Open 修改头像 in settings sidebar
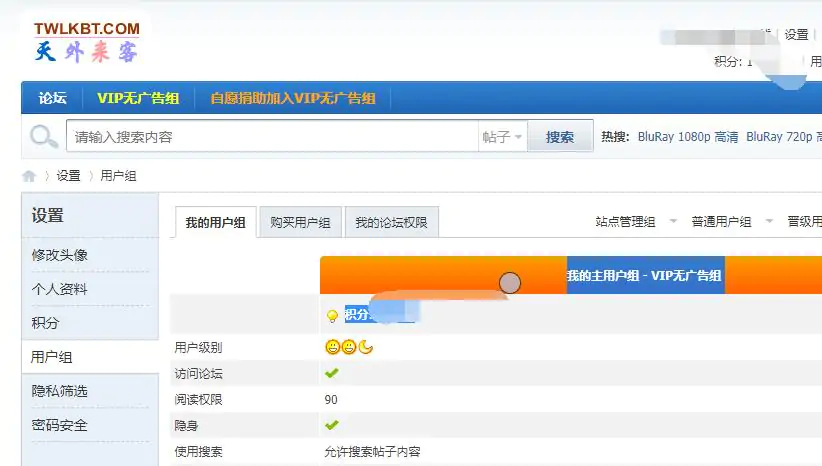The image size is (822, 466). [x=60, y=255]
